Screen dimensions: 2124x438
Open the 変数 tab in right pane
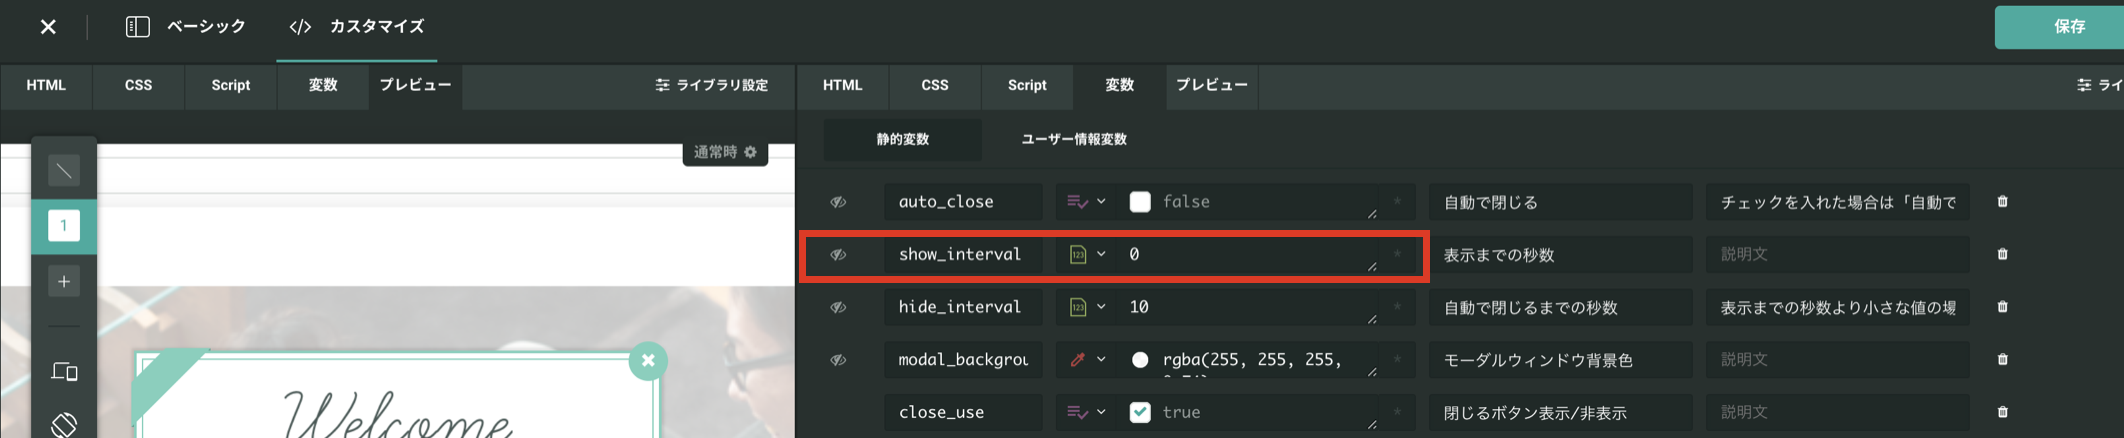(x=1119, y=85)
